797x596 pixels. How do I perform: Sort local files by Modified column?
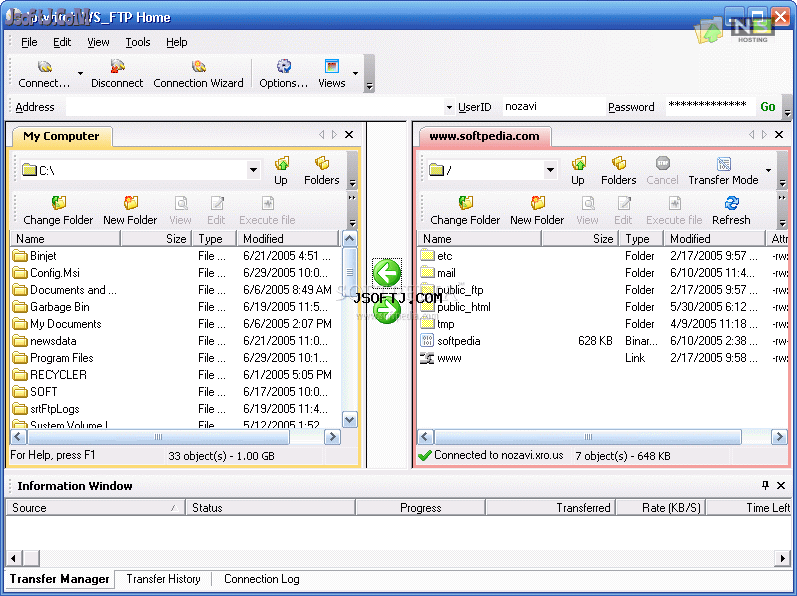(x=288, y=239)
